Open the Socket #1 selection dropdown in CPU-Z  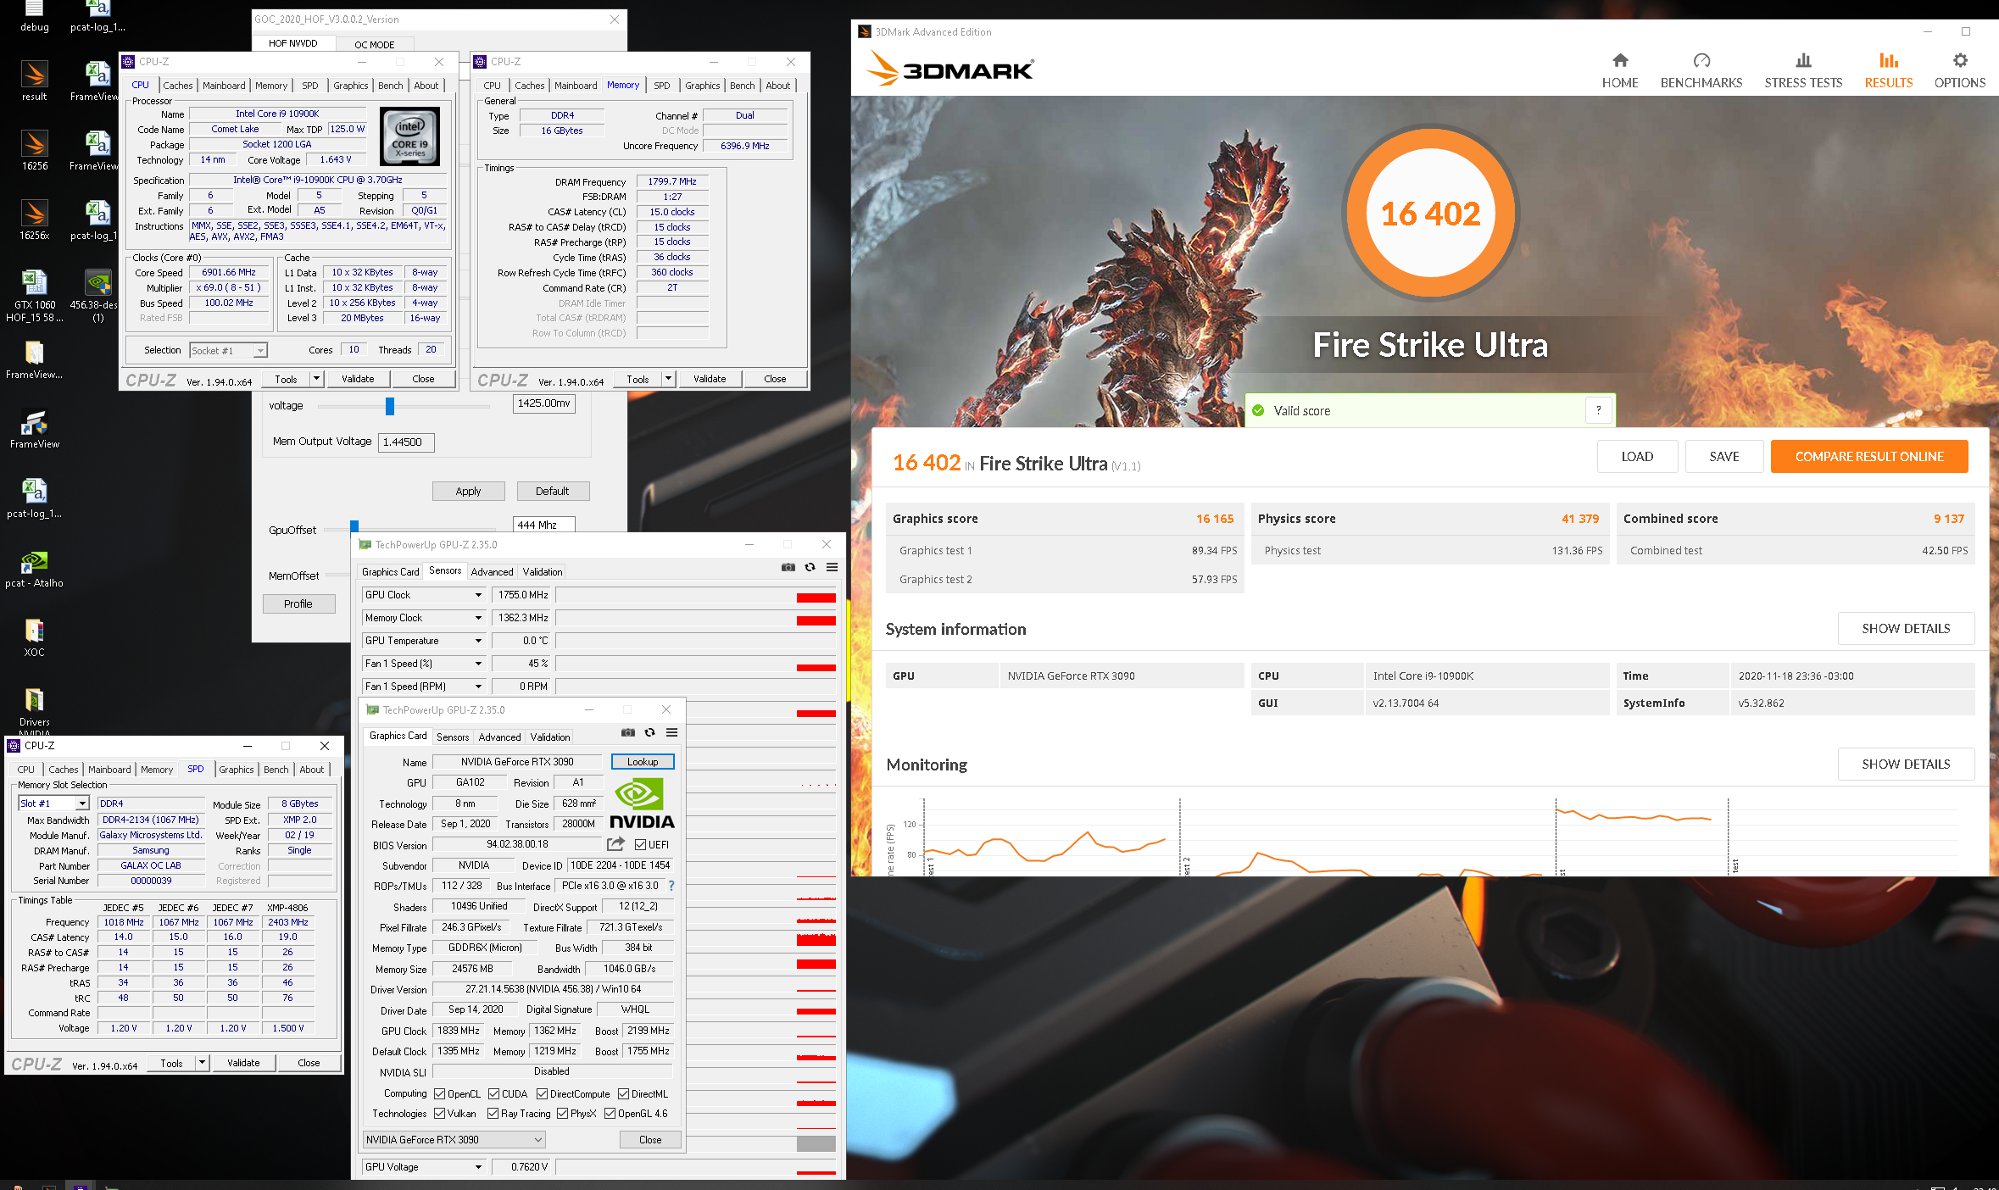pos(228,351)
